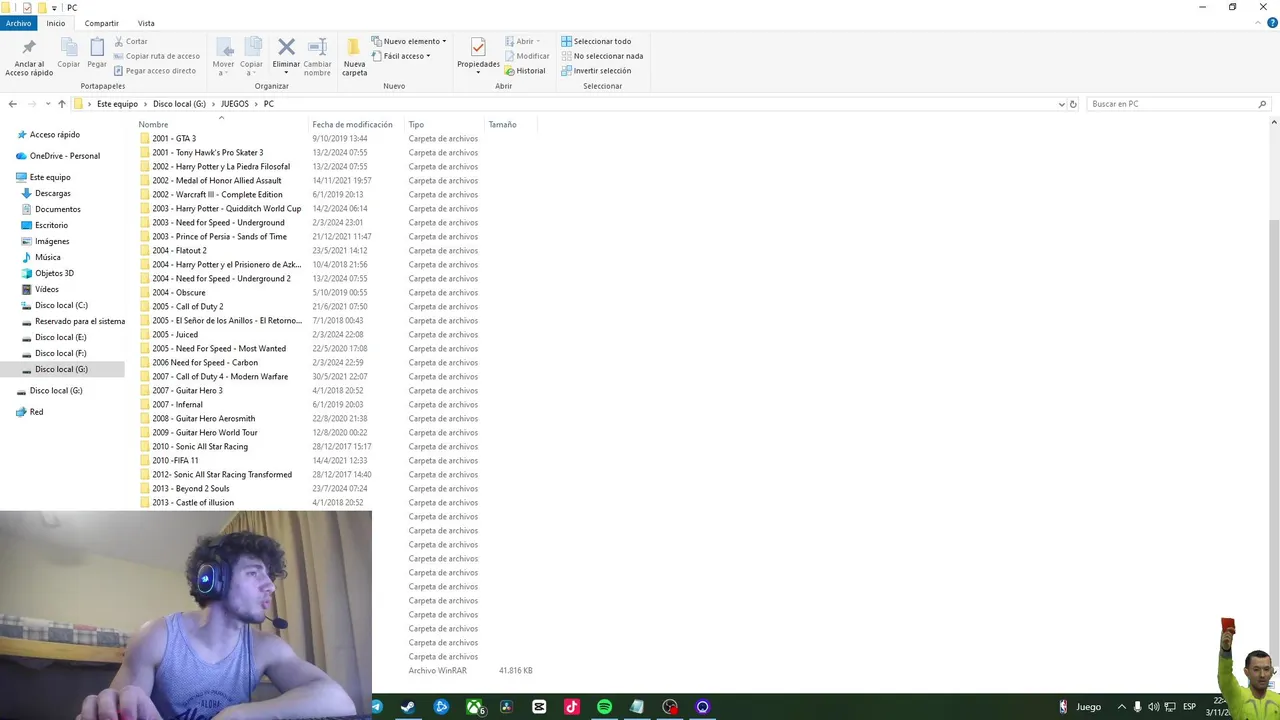Select Descargas in the navigation pane
The image size is (1280, 720).
coord(52,193)
